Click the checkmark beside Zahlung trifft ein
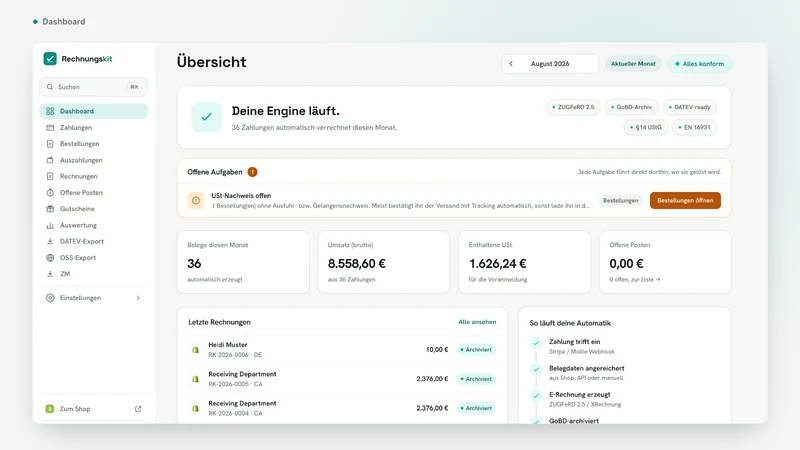The height and width of the screenshot is (450, 800). (536, 343)
